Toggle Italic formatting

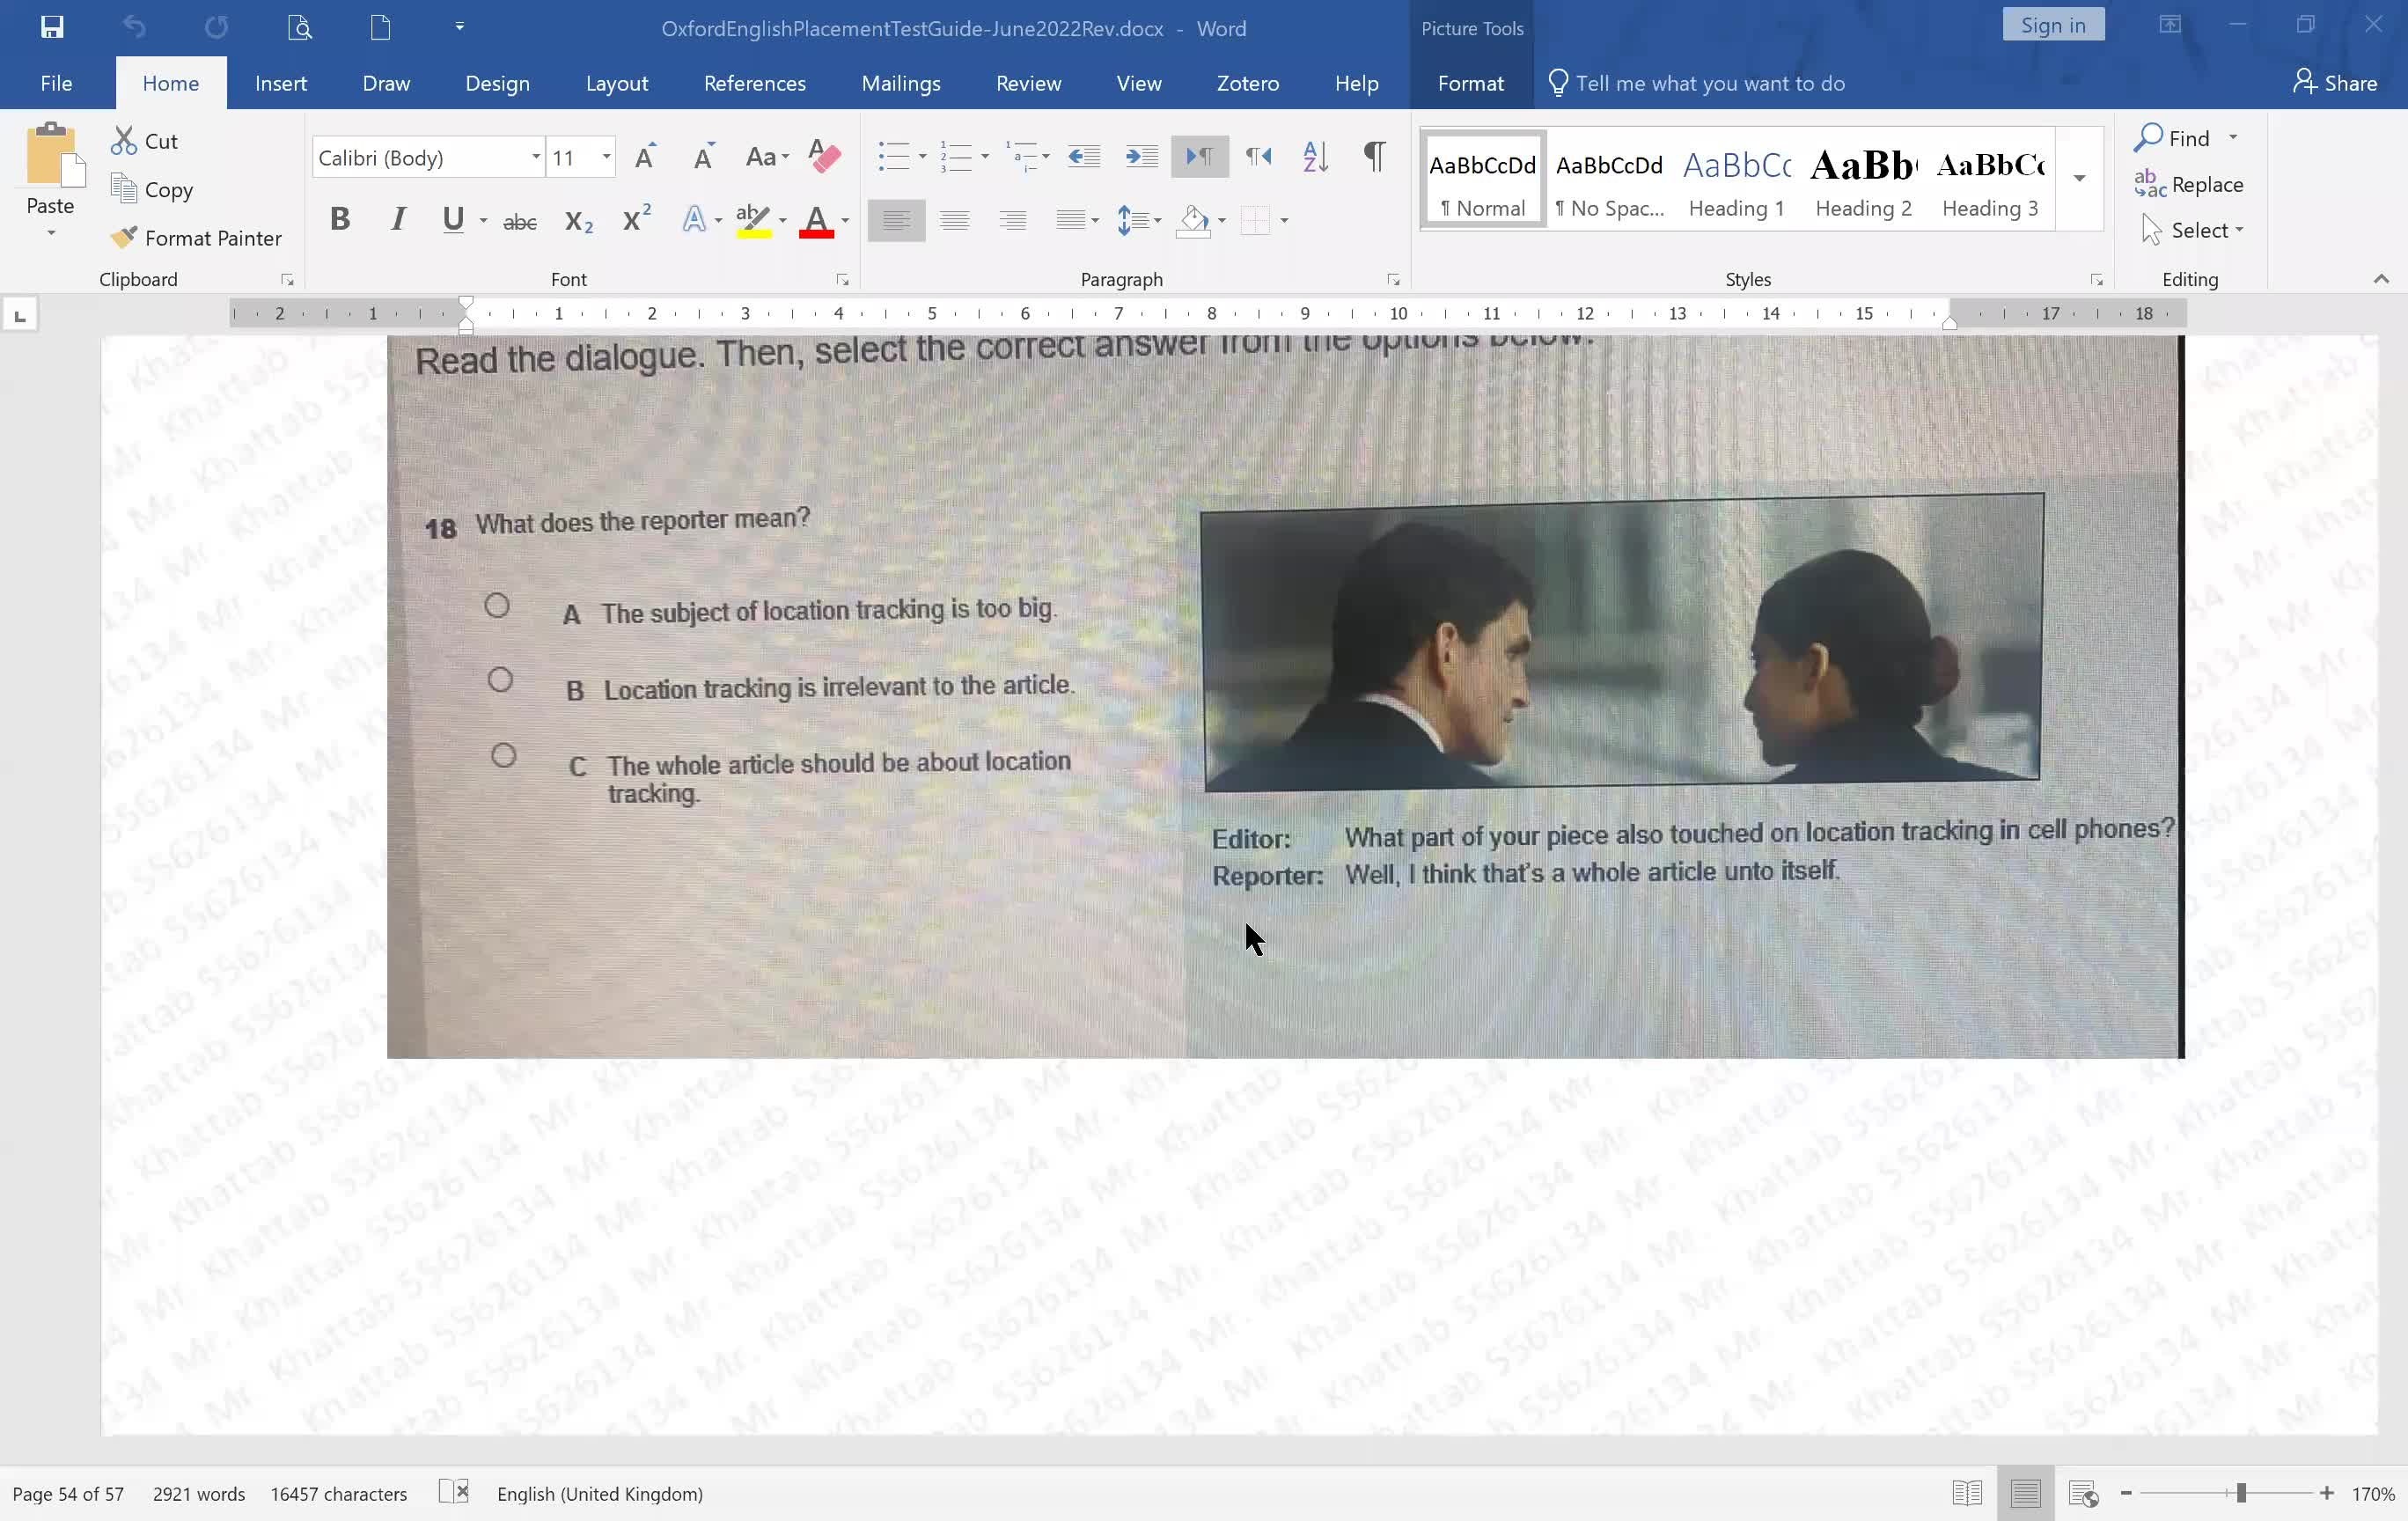(398, 219)
